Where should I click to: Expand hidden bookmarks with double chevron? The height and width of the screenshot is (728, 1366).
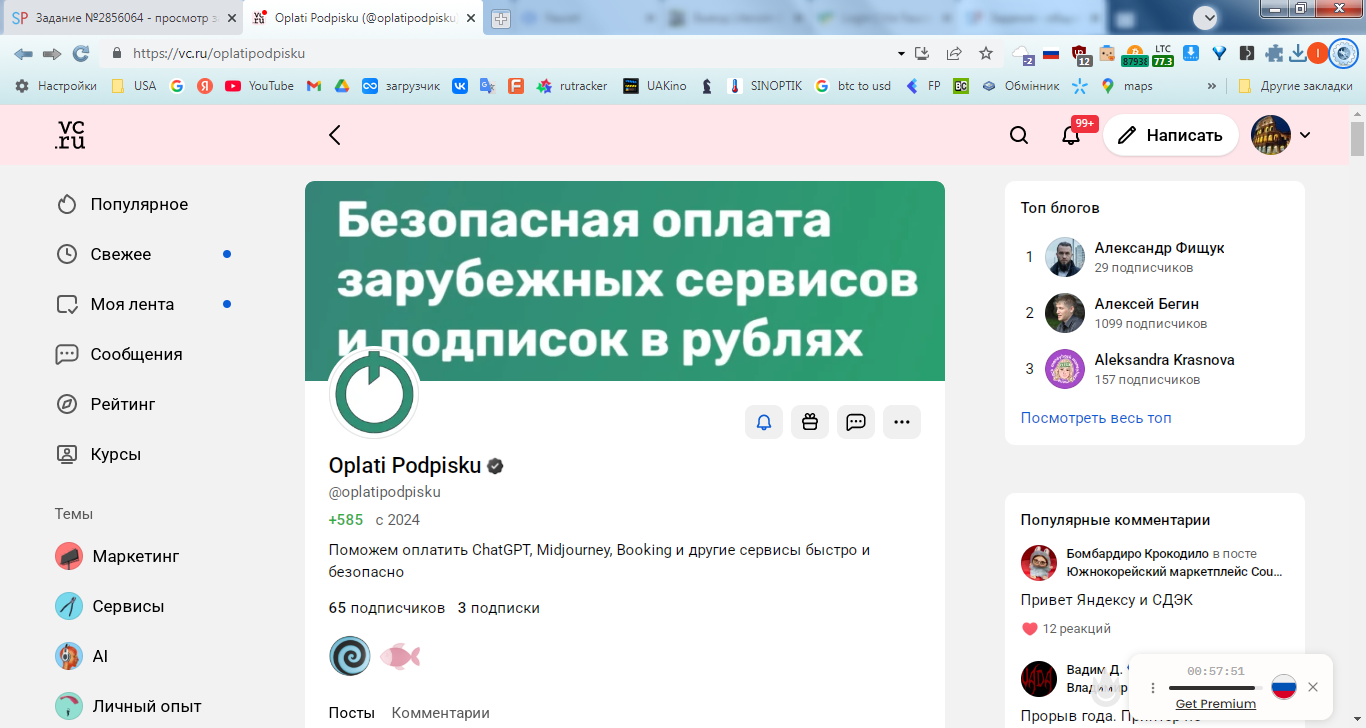point(1212,86)
